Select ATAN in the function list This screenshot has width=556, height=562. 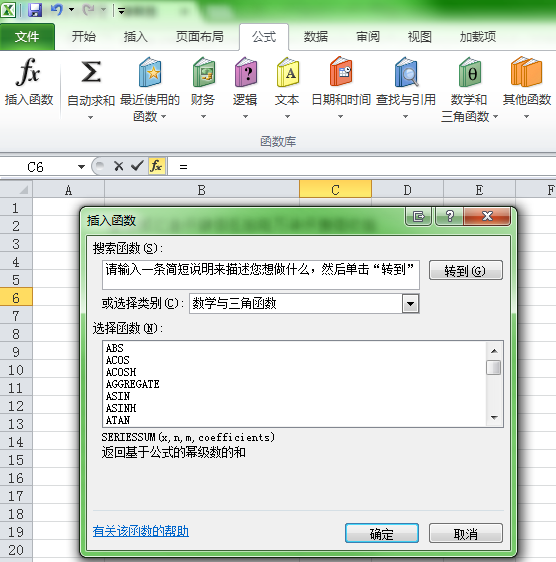(x=118, y=420)
